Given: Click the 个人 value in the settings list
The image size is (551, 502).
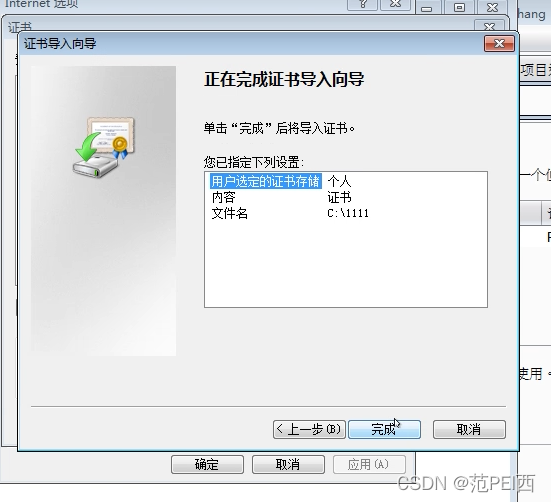Looking at the screenshot, I should point(339,181).
